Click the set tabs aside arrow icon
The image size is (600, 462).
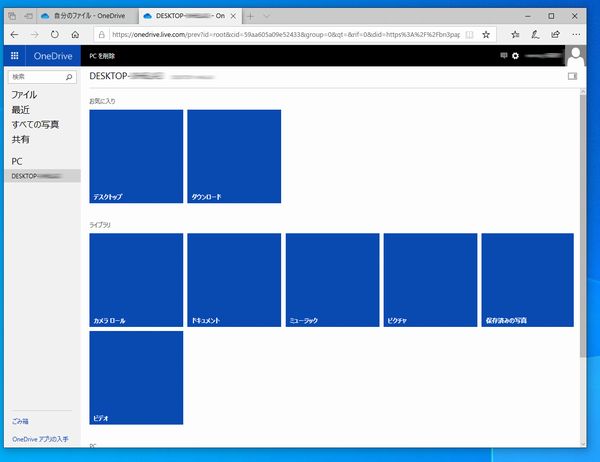28,16
